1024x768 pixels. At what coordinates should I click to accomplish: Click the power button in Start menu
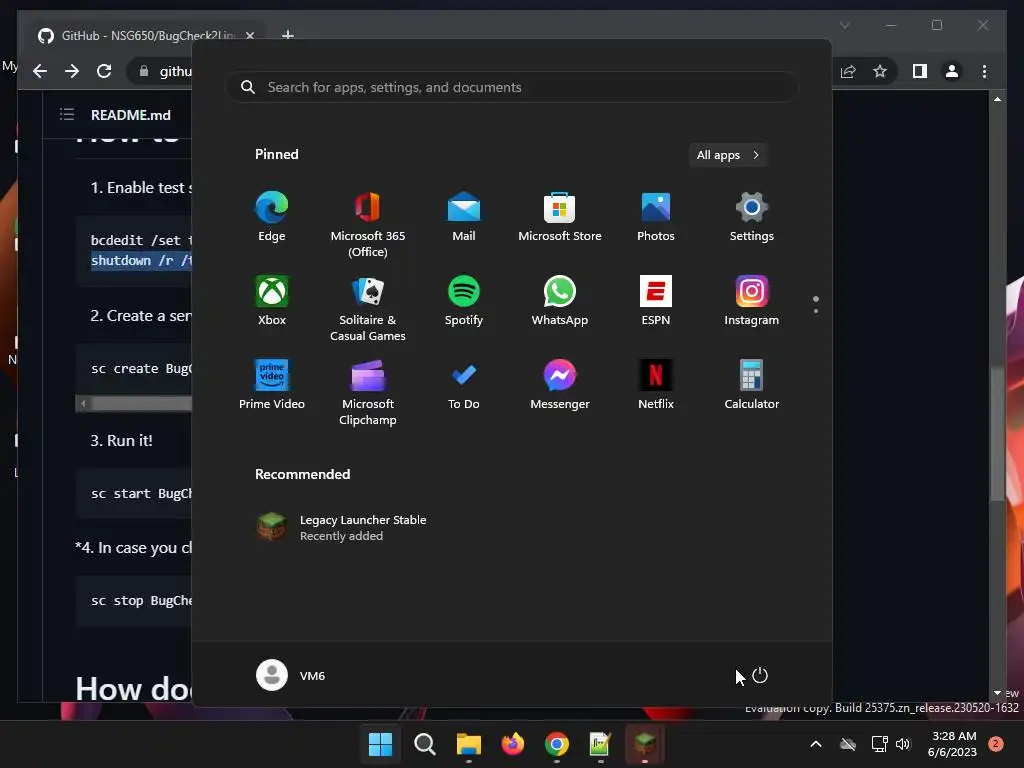point(760,675)
